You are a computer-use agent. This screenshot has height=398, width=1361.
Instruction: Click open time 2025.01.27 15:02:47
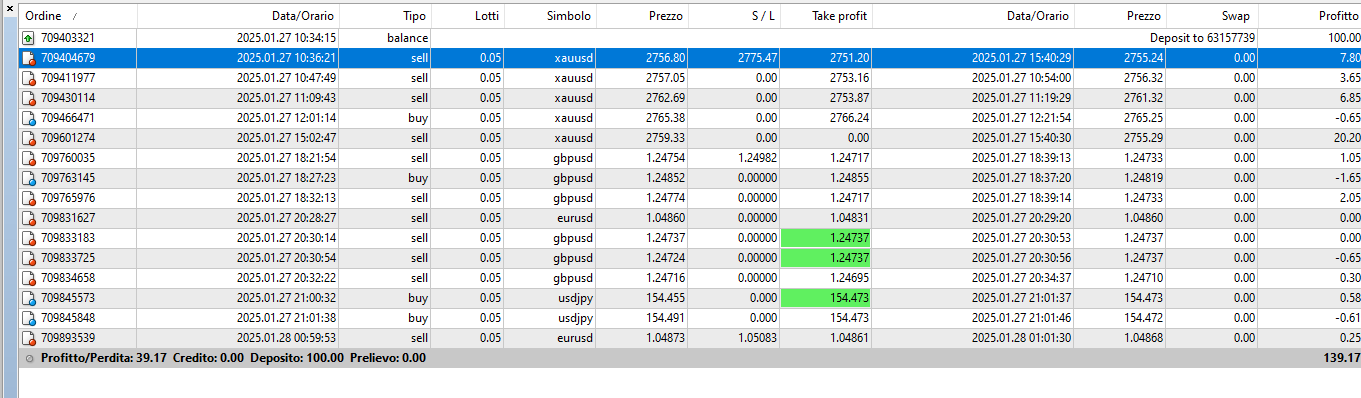[287, 138]
